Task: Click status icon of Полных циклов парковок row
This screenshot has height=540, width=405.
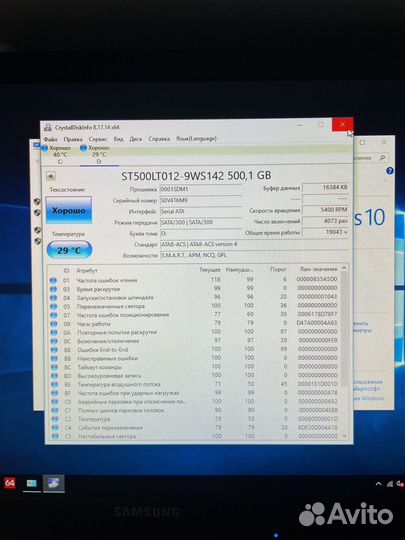Action: pos(55,411)
